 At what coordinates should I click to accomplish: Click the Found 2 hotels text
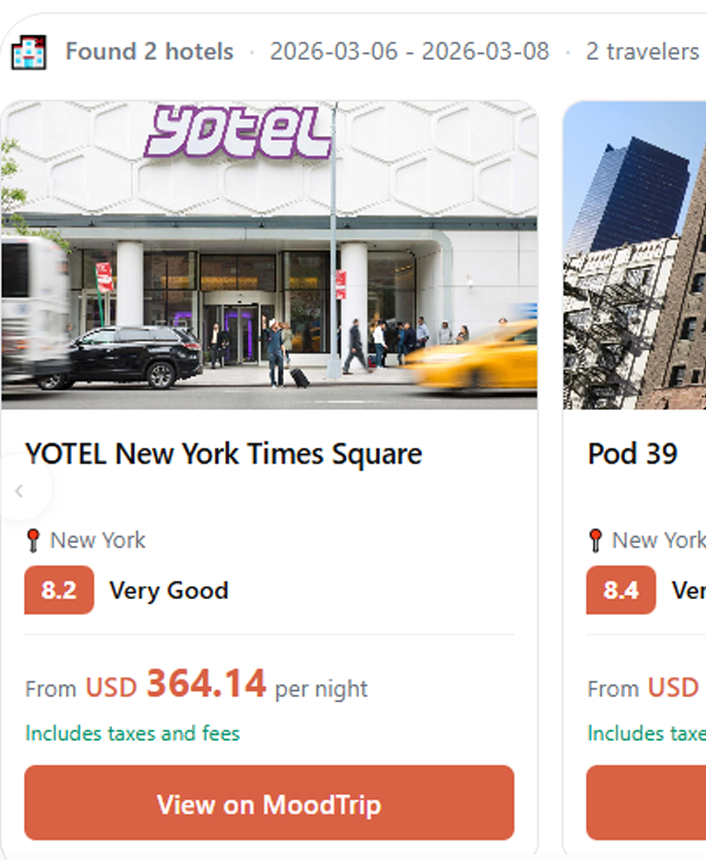(150, 51)
